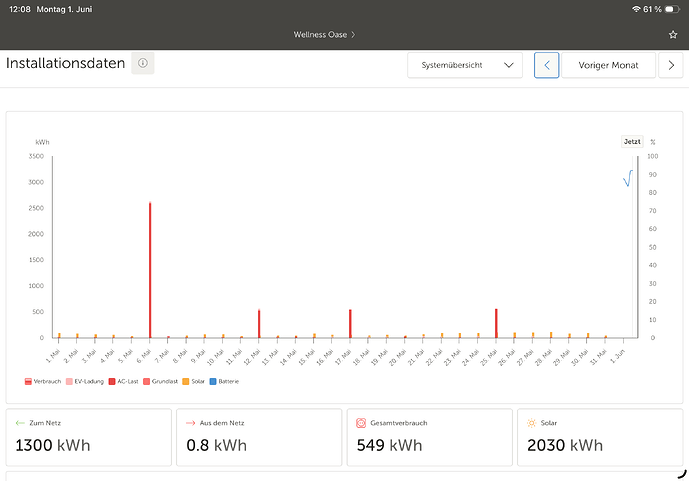Screen dimensions: 689x481
Task: Toggle the EV-Ladung legend entry
Action: point(85,381)
